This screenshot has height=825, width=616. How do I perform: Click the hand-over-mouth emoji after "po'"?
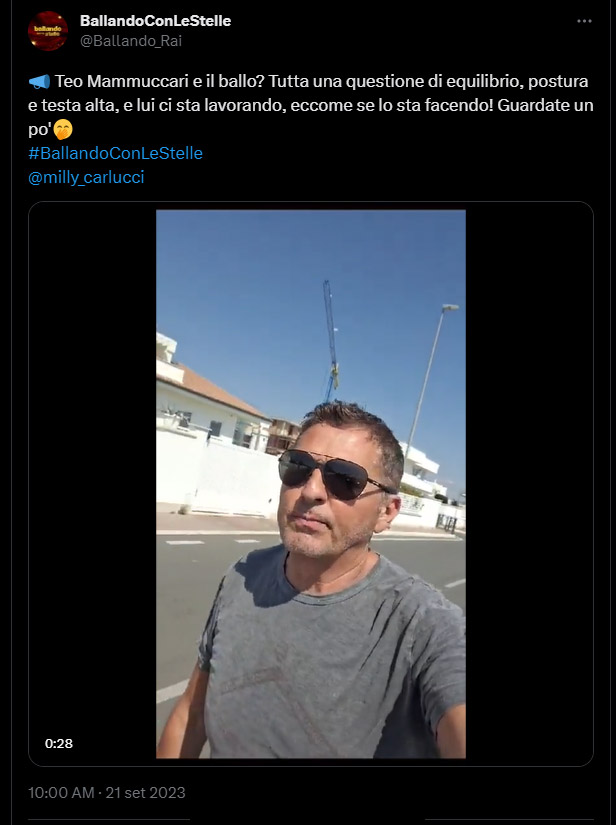pyautogui.click(x=63, y=129)
